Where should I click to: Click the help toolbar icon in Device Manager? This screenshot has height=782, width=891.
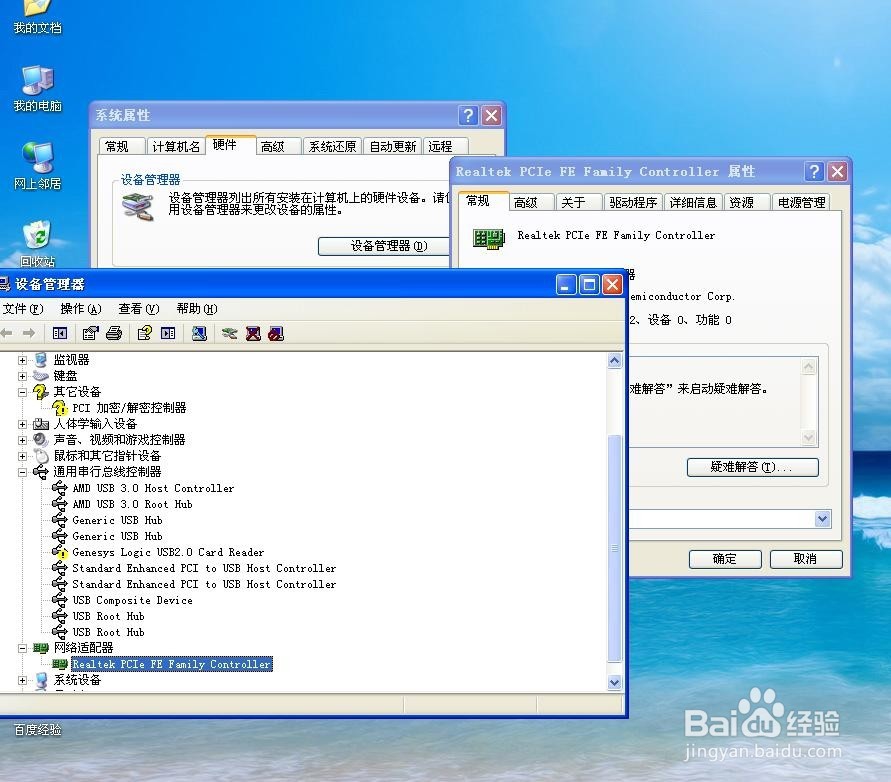coord(144,333)
